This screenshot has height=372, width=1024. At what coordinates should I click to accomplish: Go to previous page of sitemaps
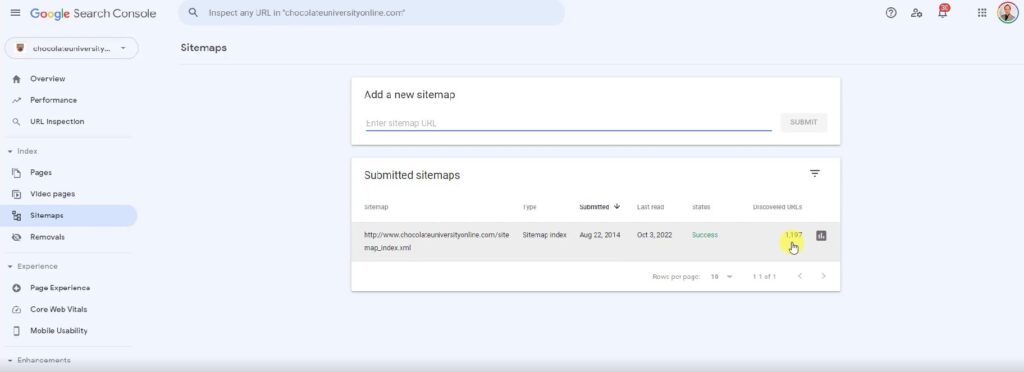click(x=799, y=276)
